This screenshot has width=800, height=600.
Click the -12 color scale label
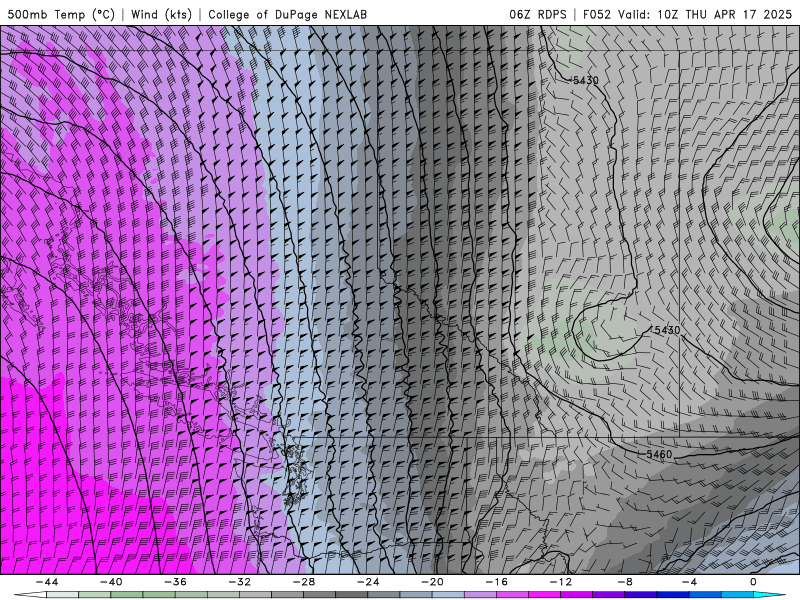(x=561, y=582)
